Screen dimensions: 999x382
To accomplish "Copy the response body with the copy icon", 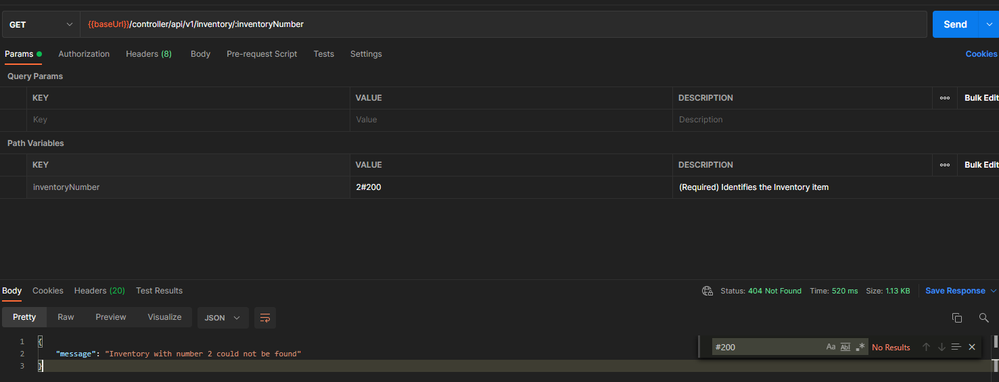I will pos(956,318).
